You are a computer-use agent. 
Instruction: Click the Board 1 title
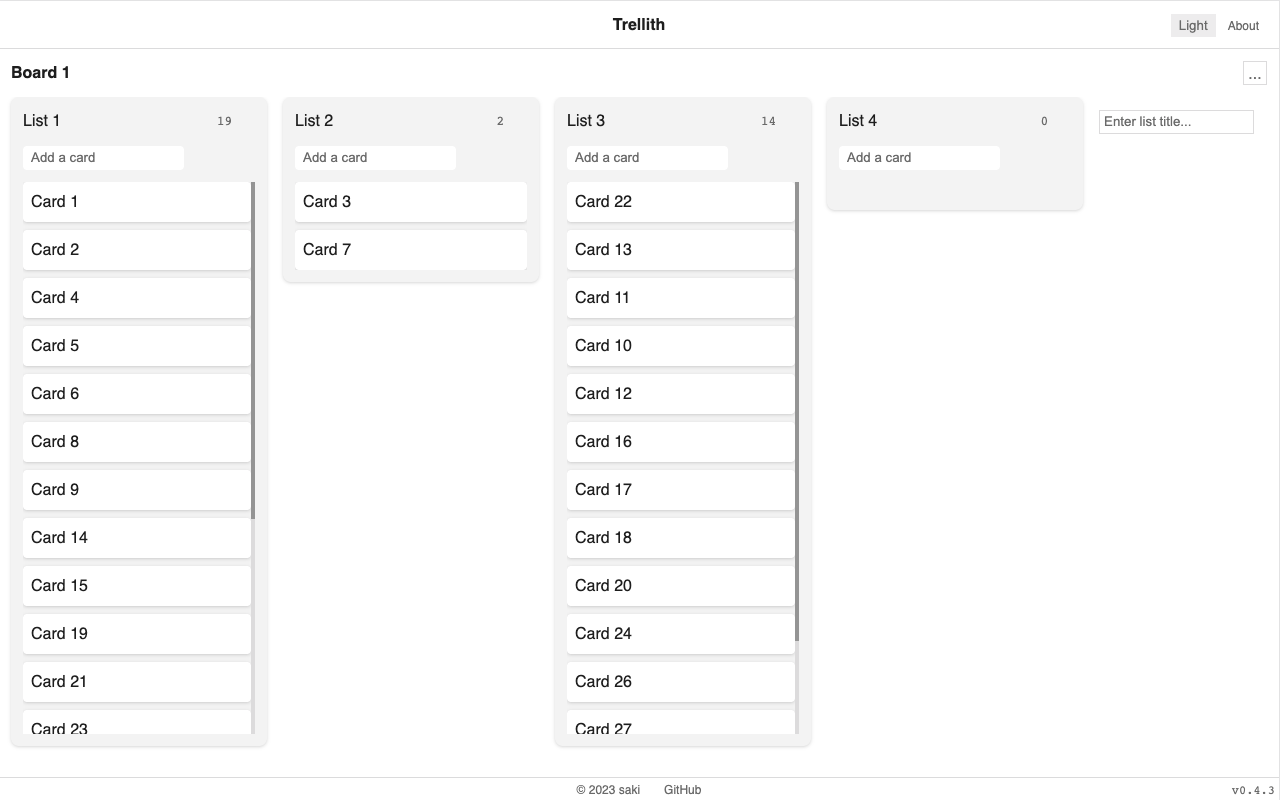[x=41, y=73]
